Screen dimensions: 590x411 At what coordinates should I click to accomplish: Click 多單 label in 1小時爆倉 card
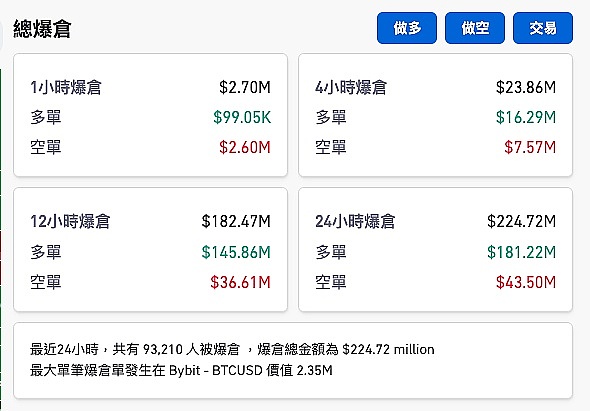[46, 117]
